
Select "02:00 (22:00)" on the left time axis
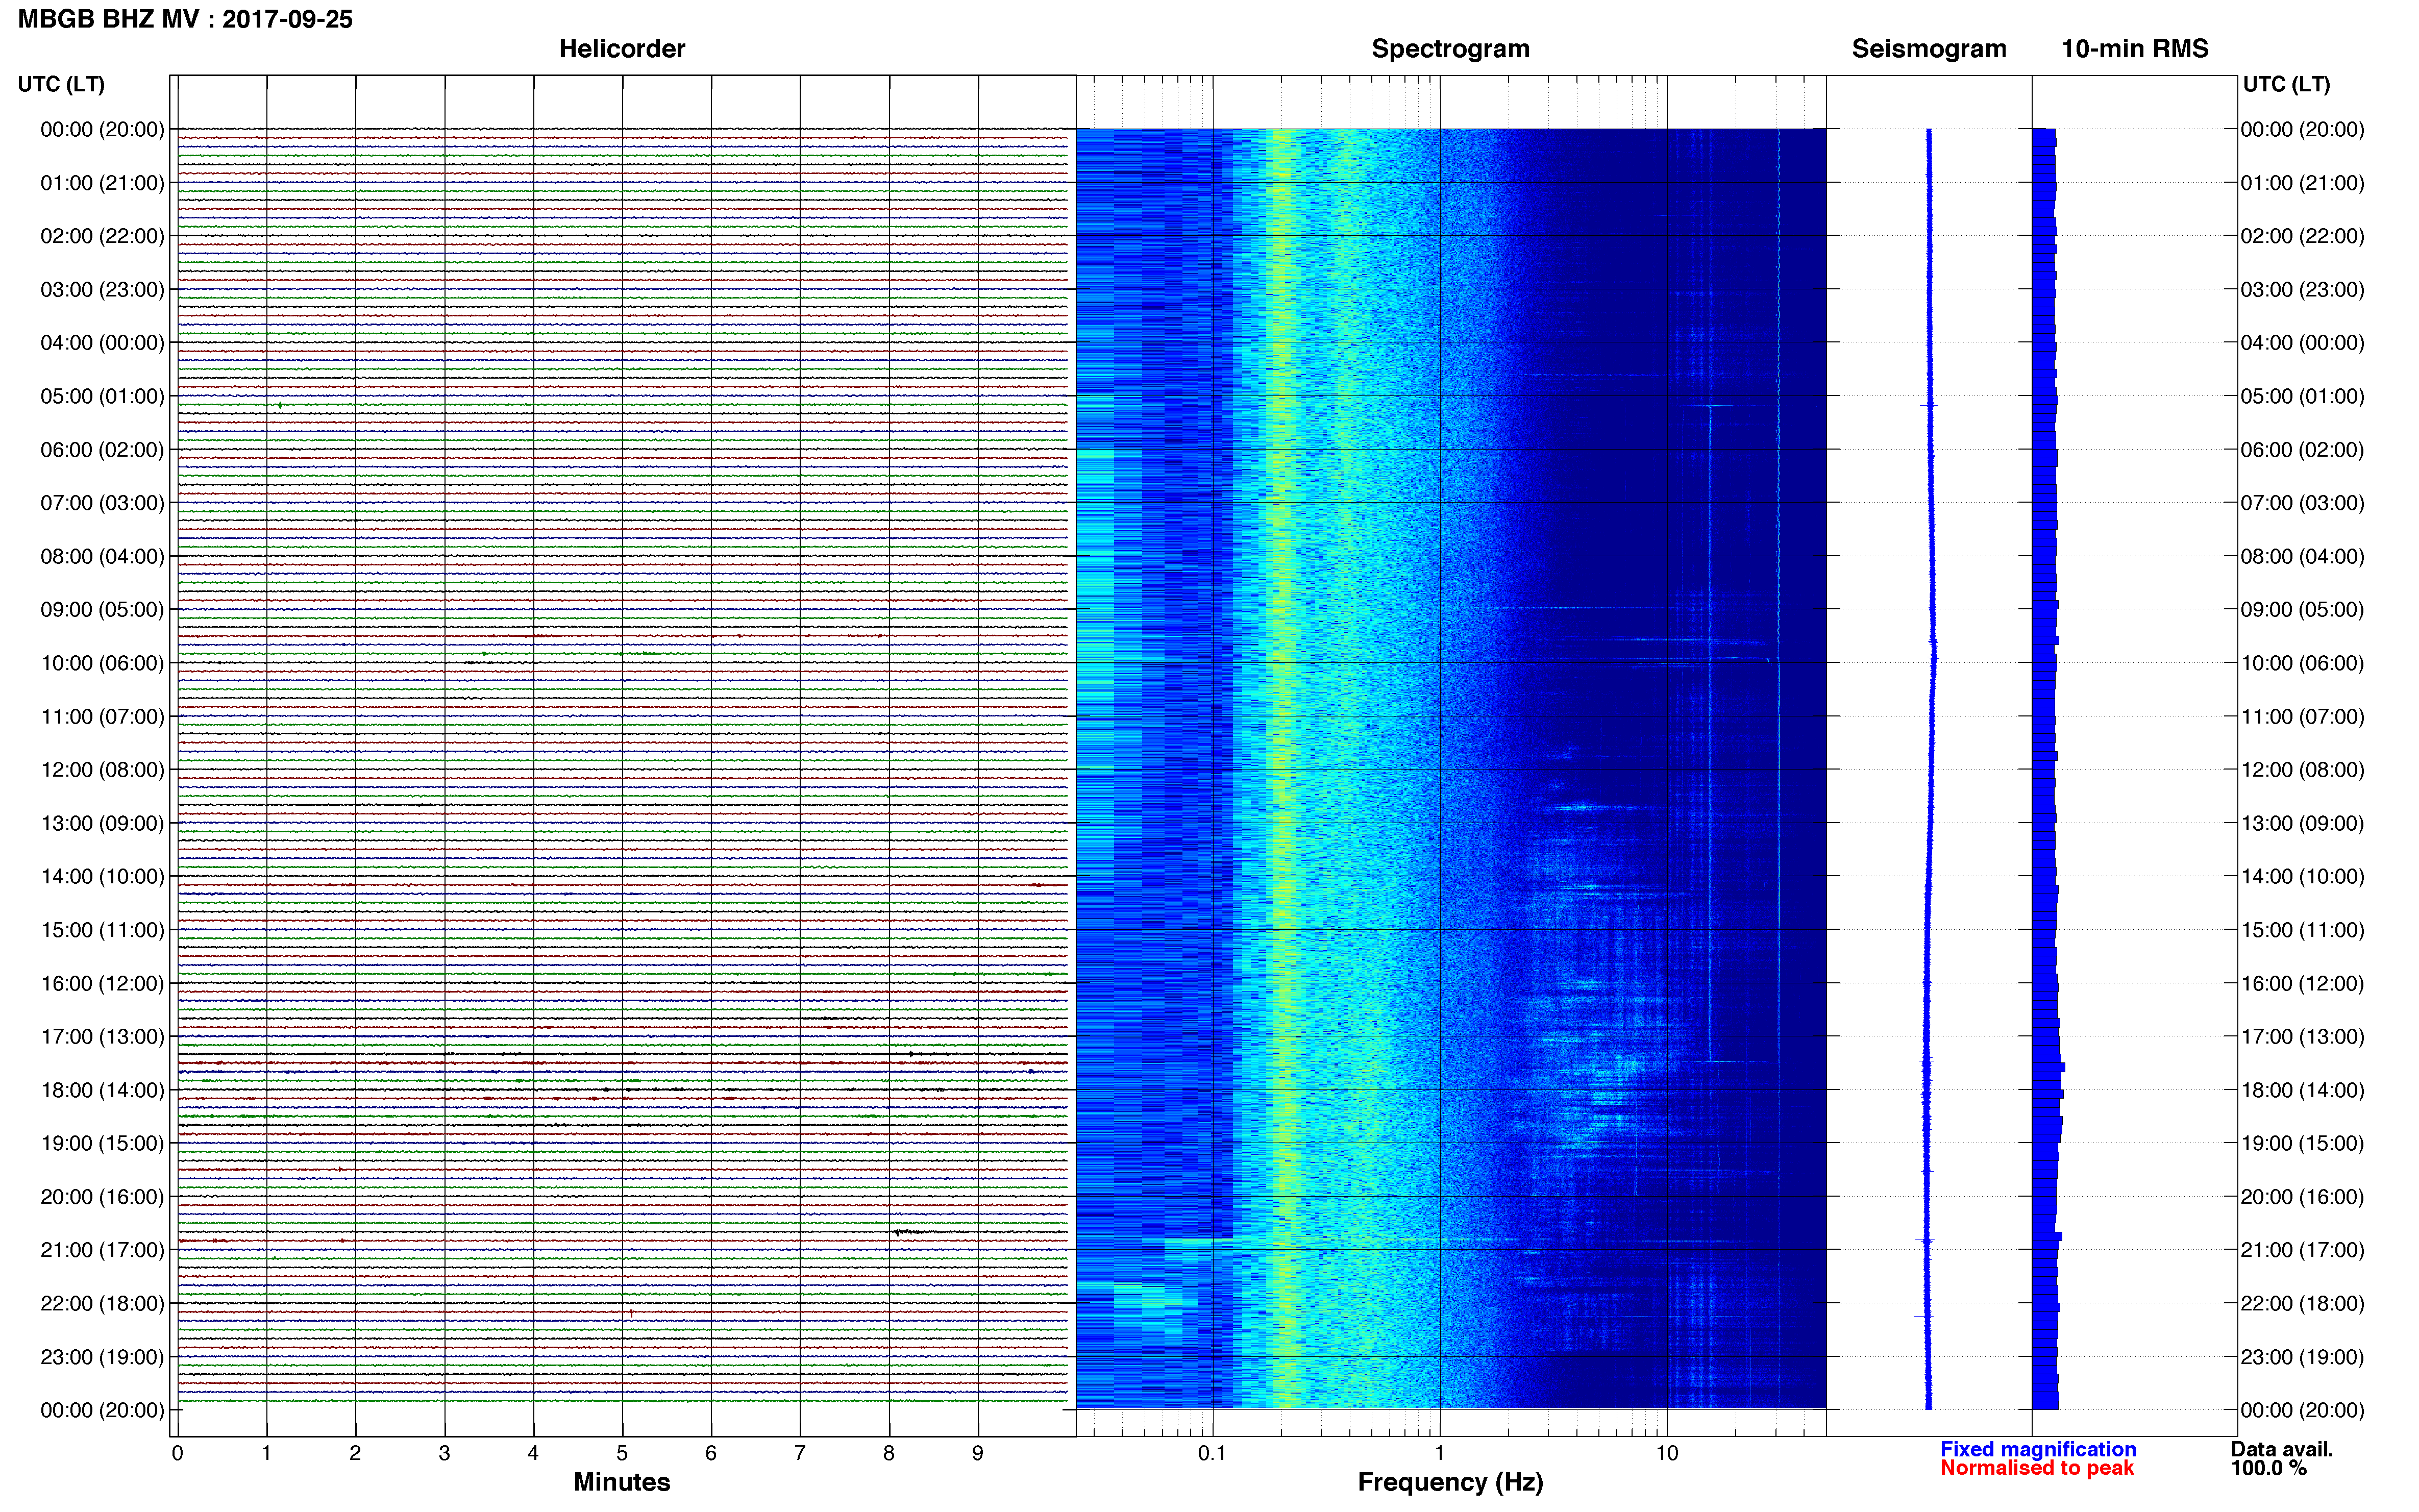102,236
